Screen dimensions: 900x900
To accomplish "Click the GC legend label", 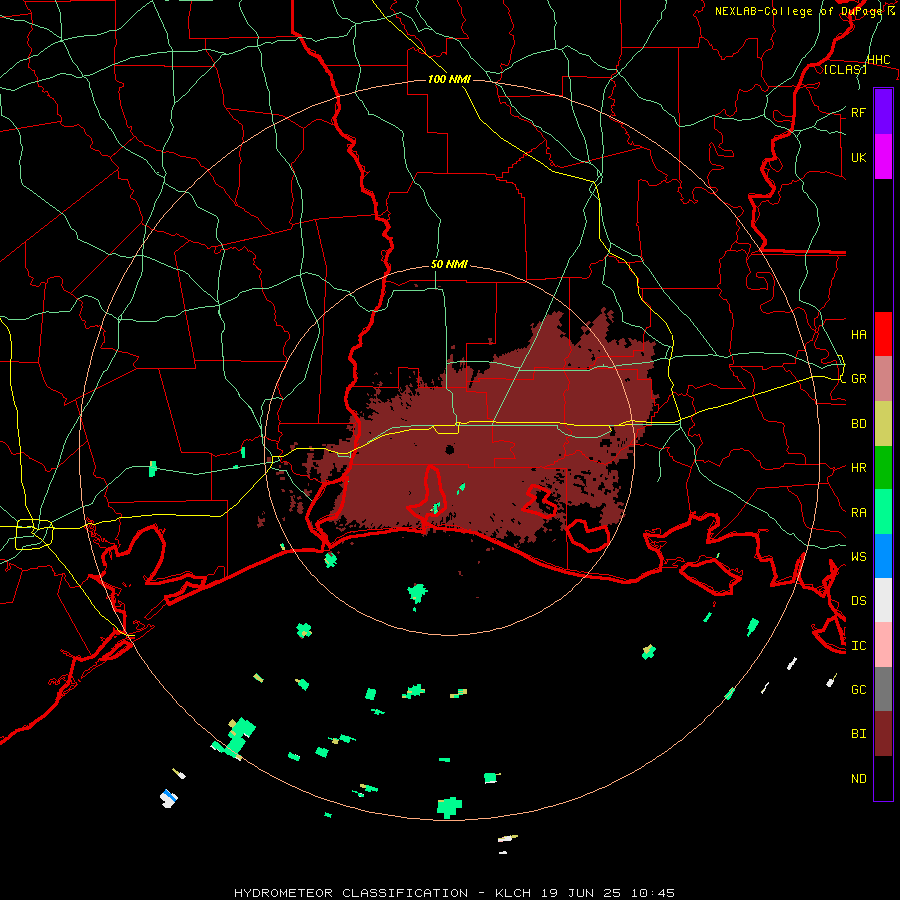I will (859, 689).
